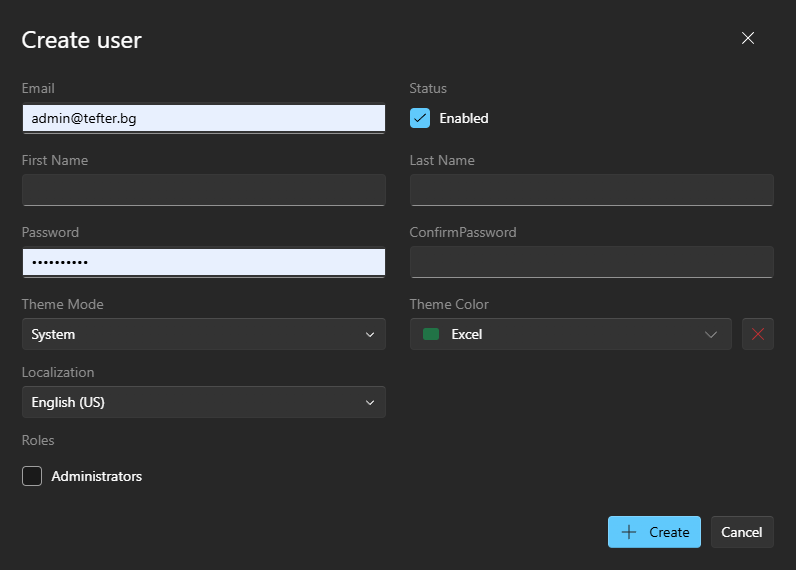Select the ConfirmPassword input field
The height and width of the screenshot is (570, 796).
591,262
